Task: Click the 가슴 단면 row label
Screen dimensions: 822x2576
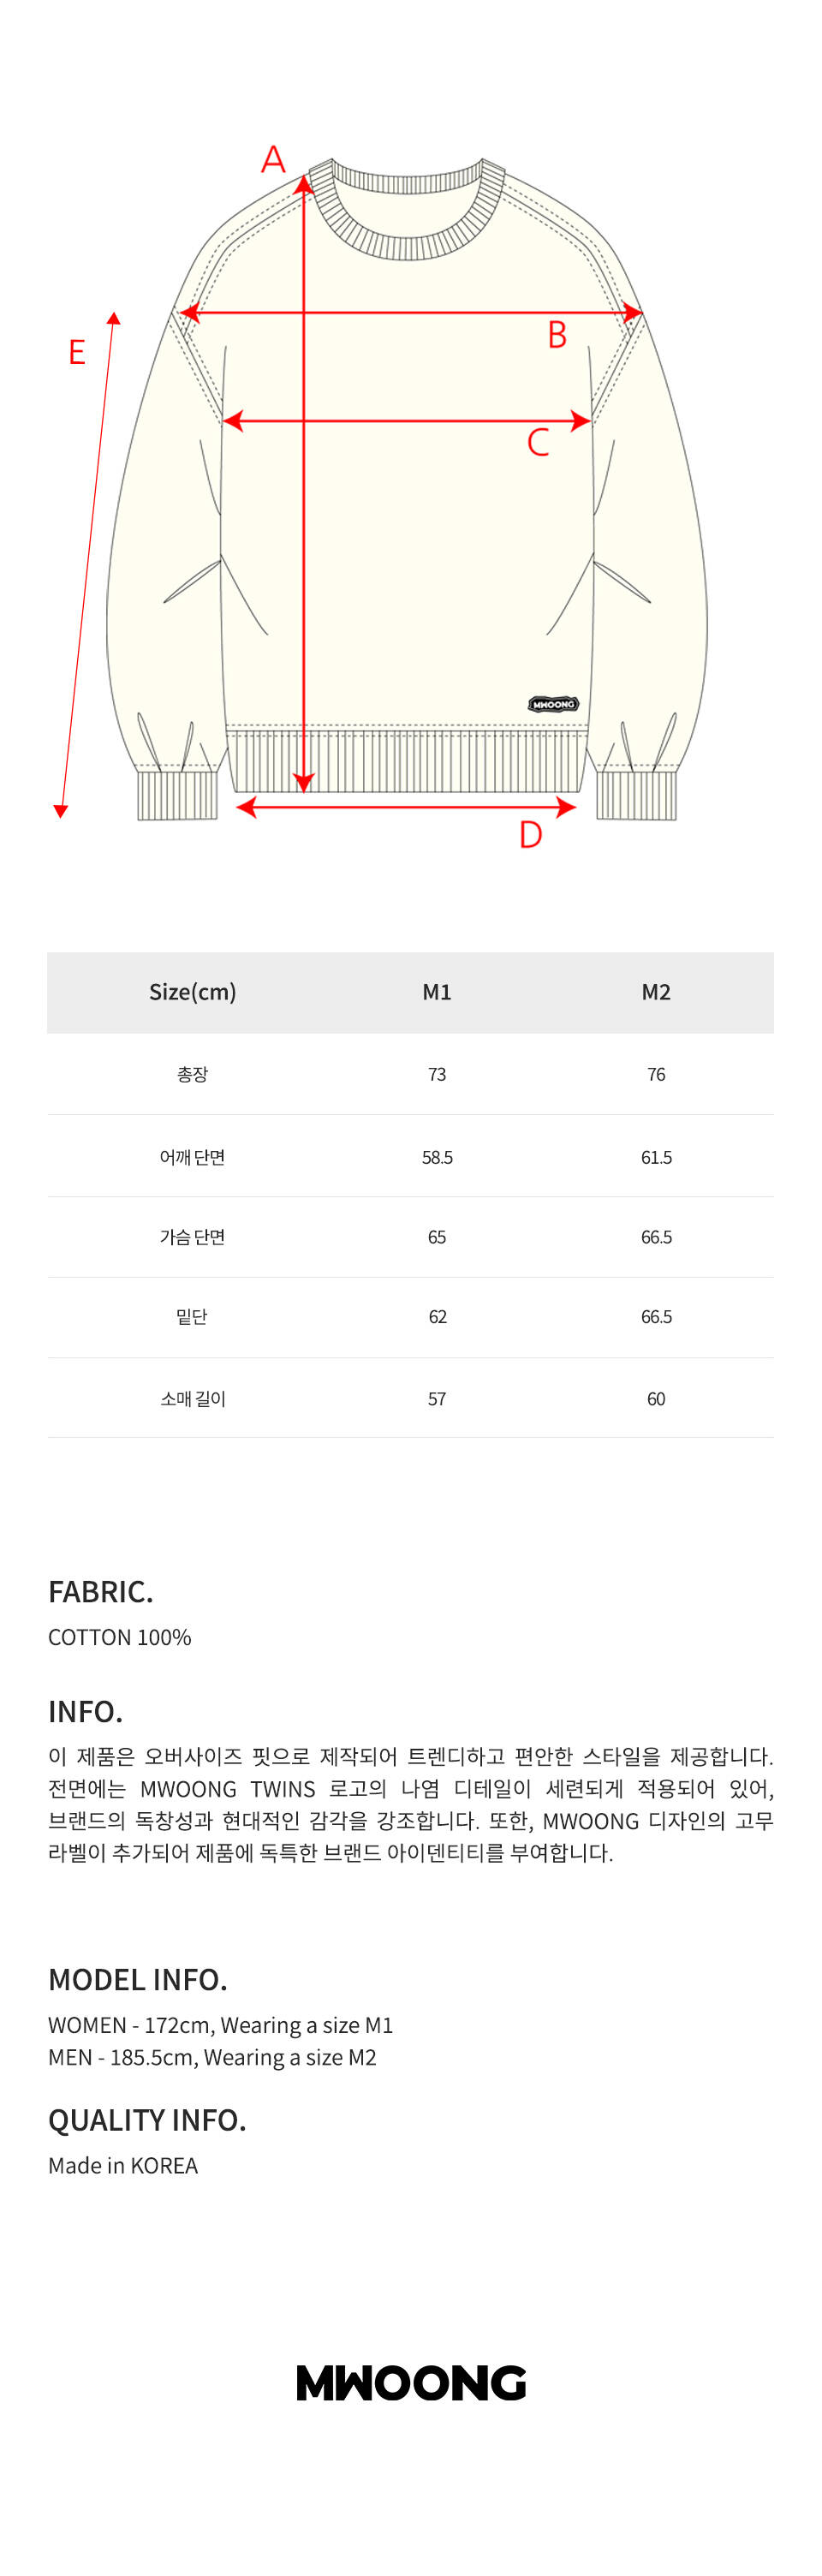Action: tap(192, 1237)
